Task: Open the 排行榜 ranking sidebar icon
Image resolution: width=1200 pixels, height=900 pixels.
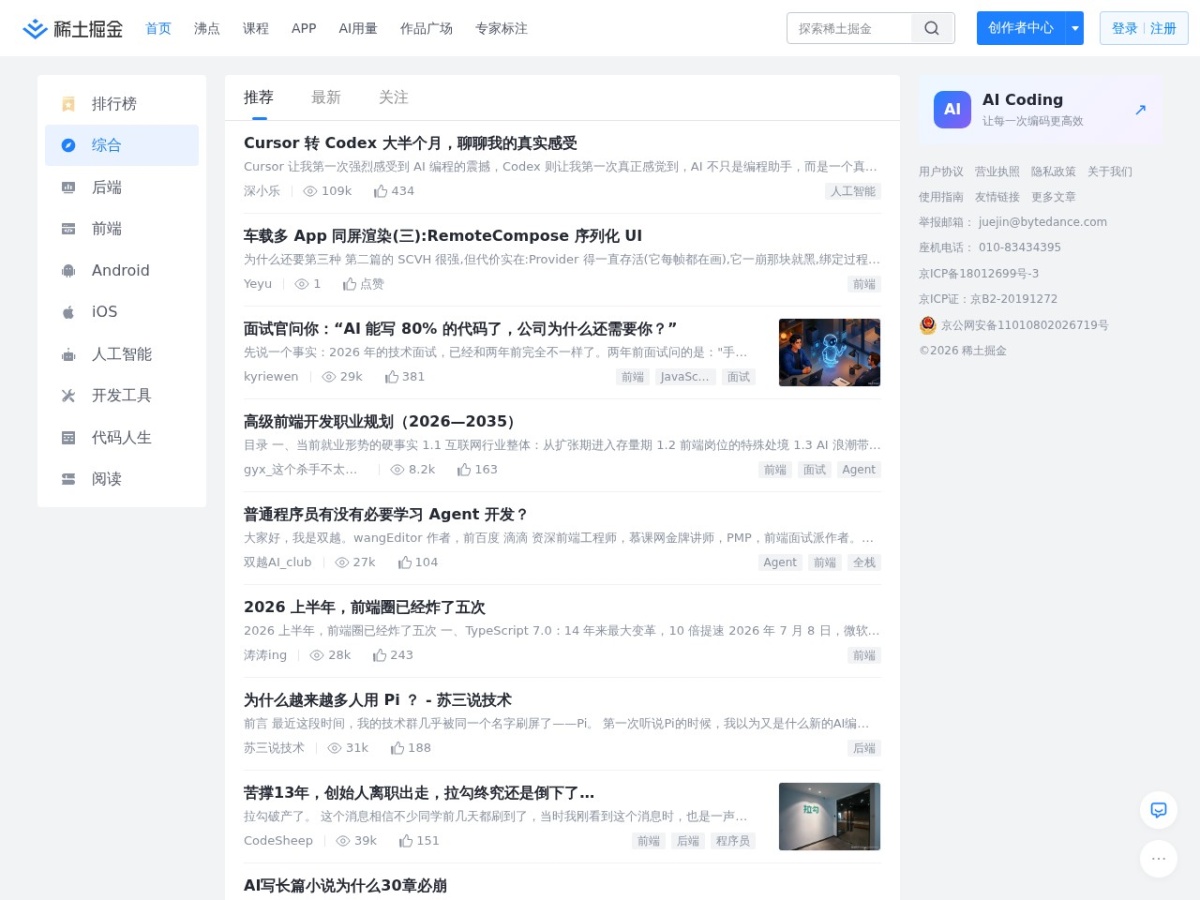Action: [x=68, y=104]
